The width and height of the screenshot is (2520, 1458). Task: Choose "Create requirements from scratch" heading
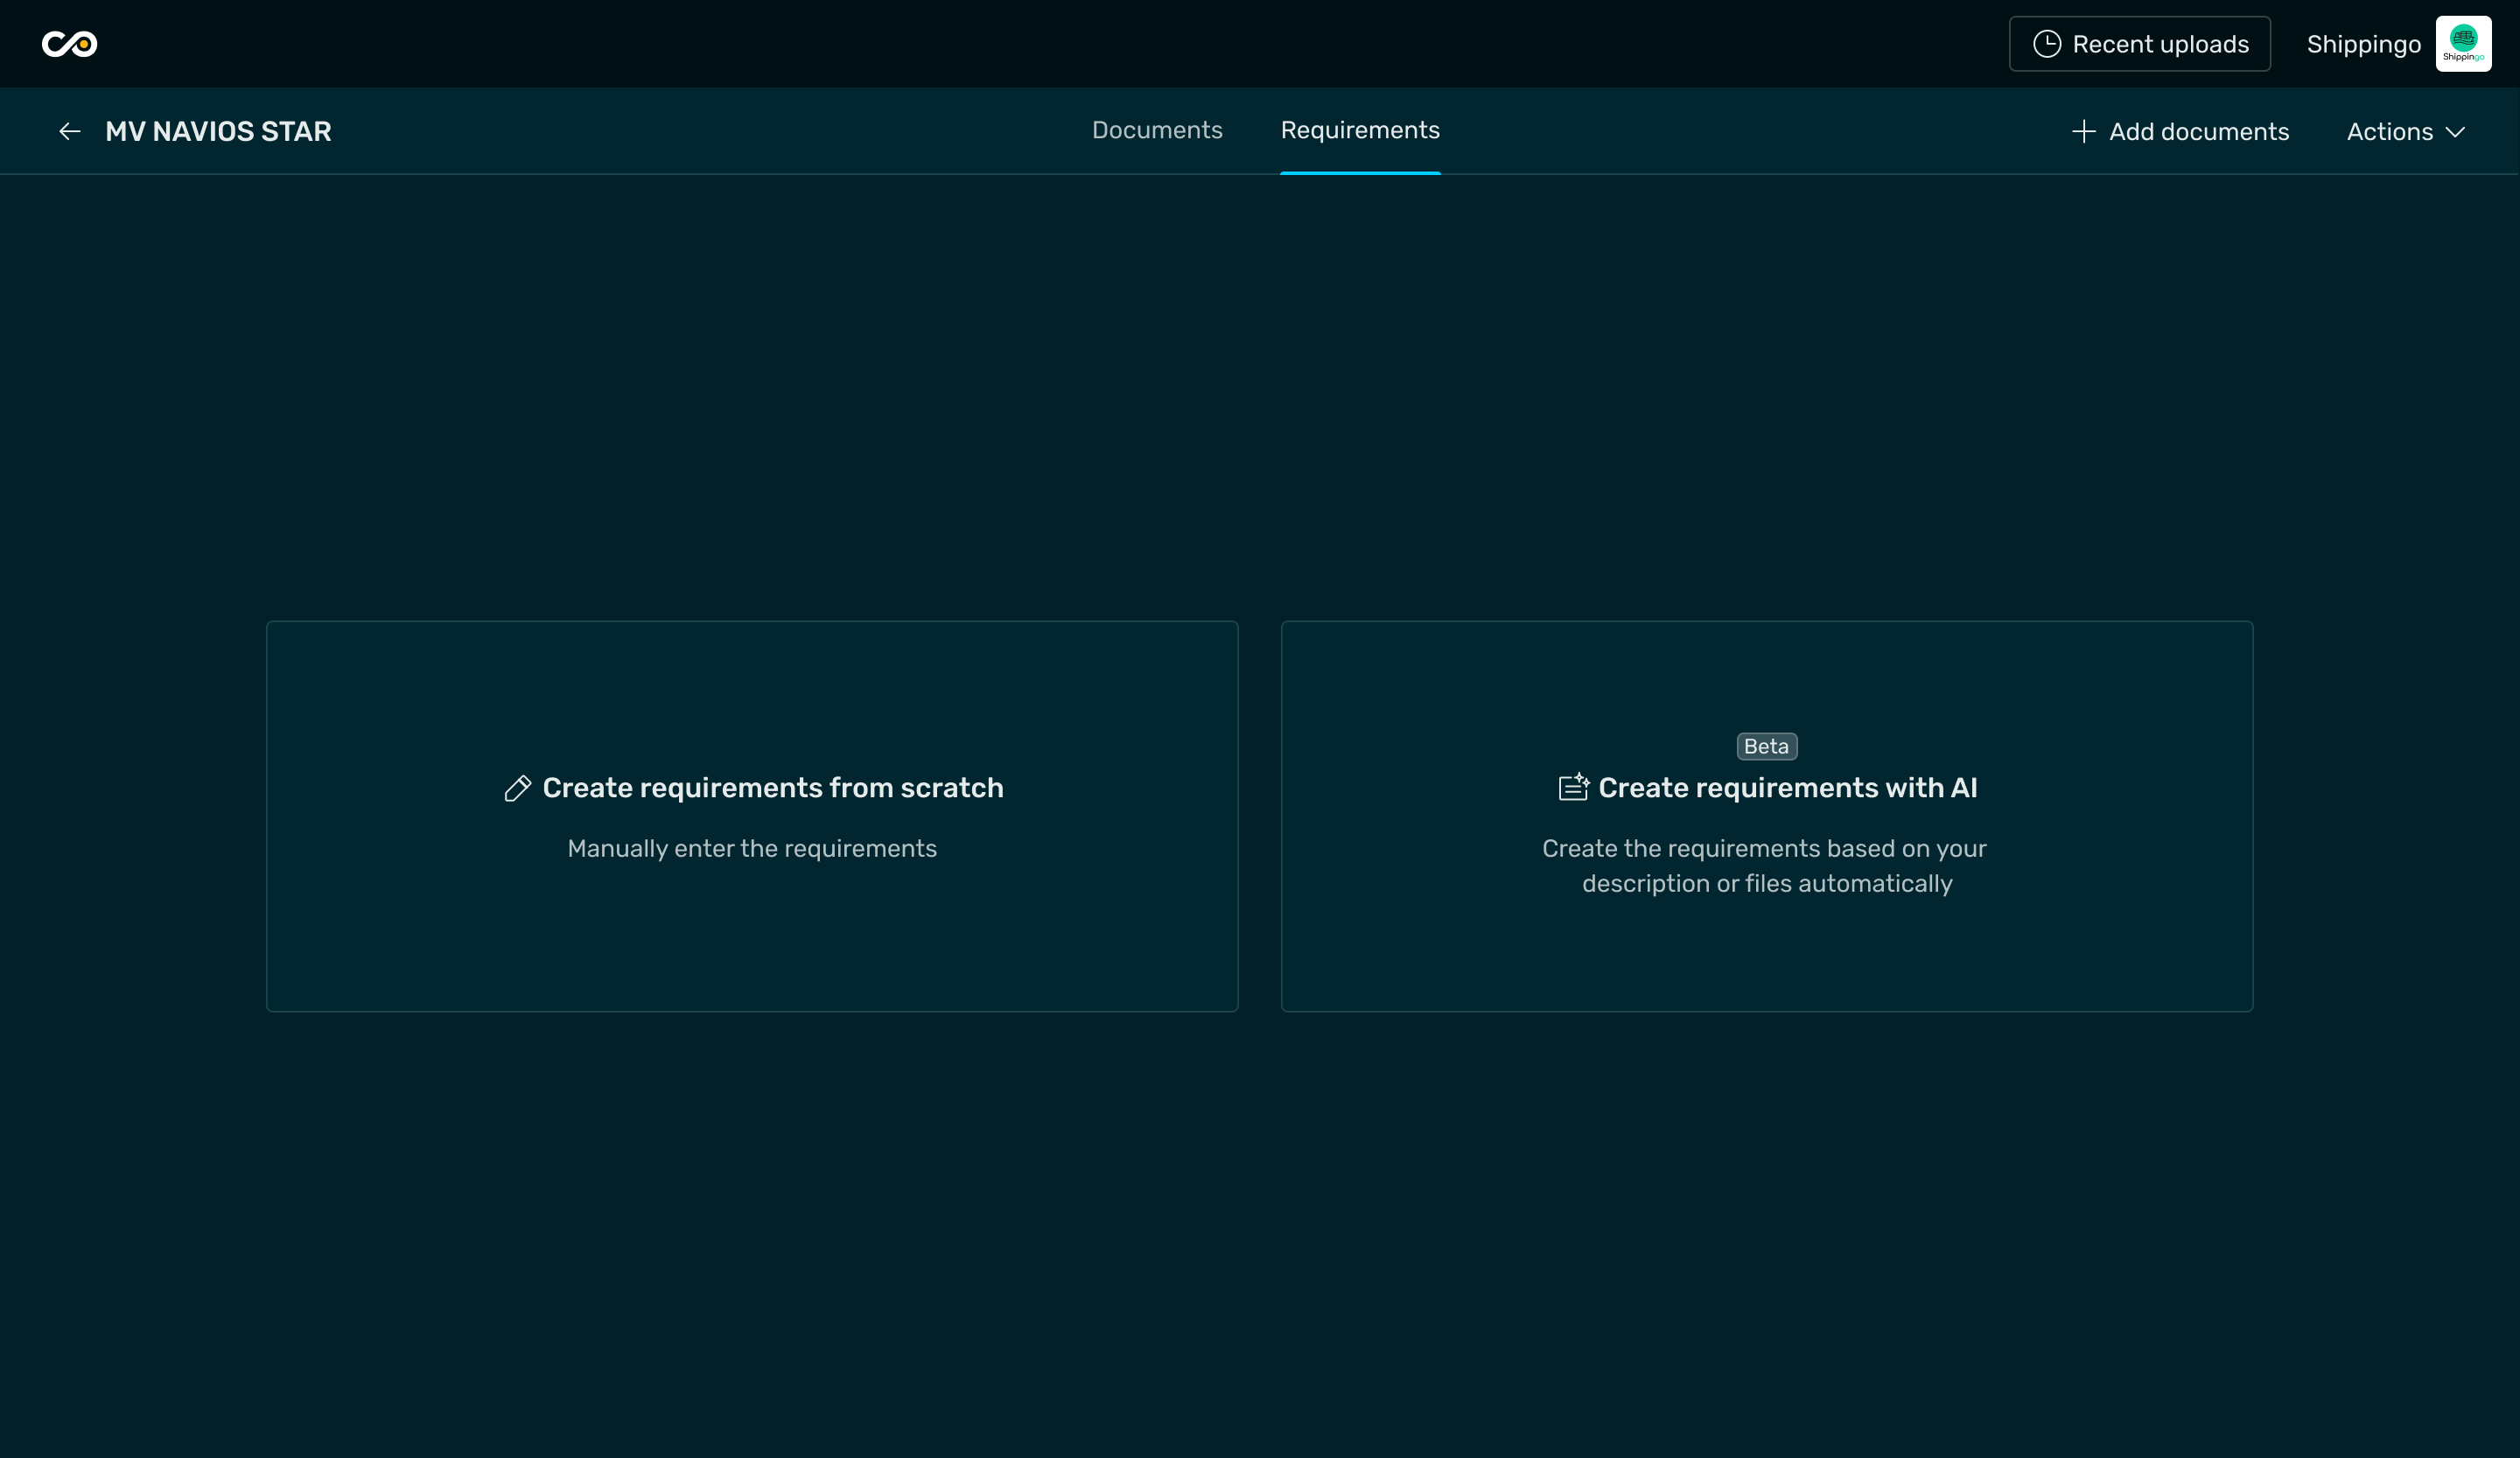pos(772,788)
